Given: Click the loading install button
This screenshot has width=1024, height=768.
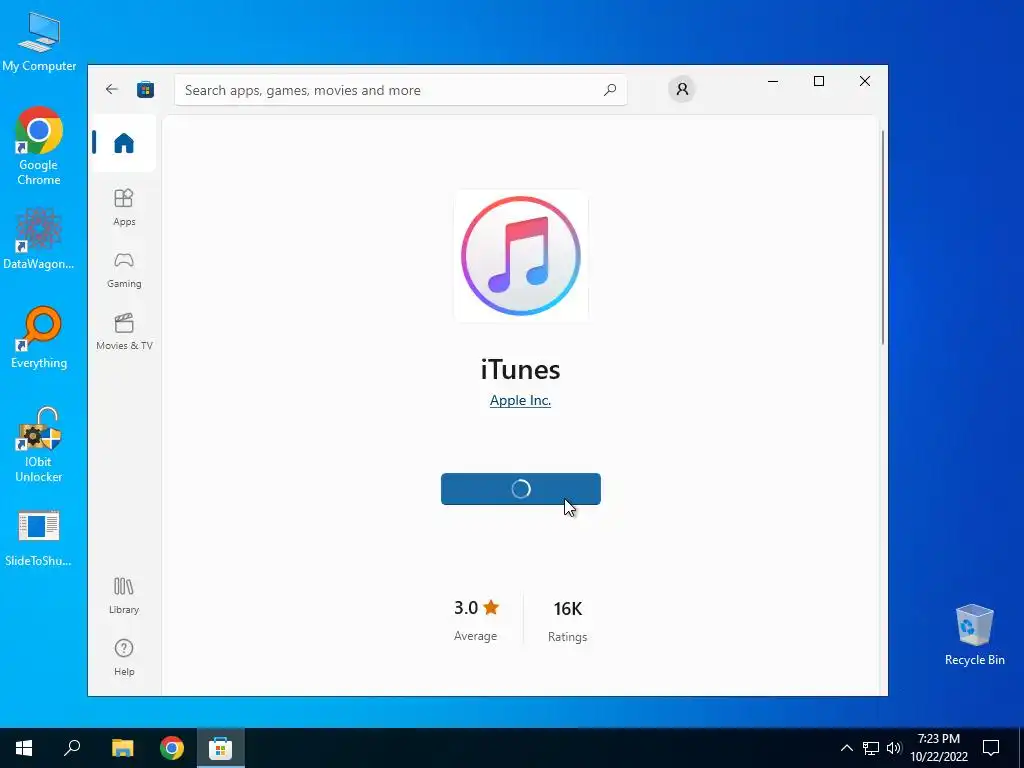Looking at the screenshot, I should click(520, 489).
